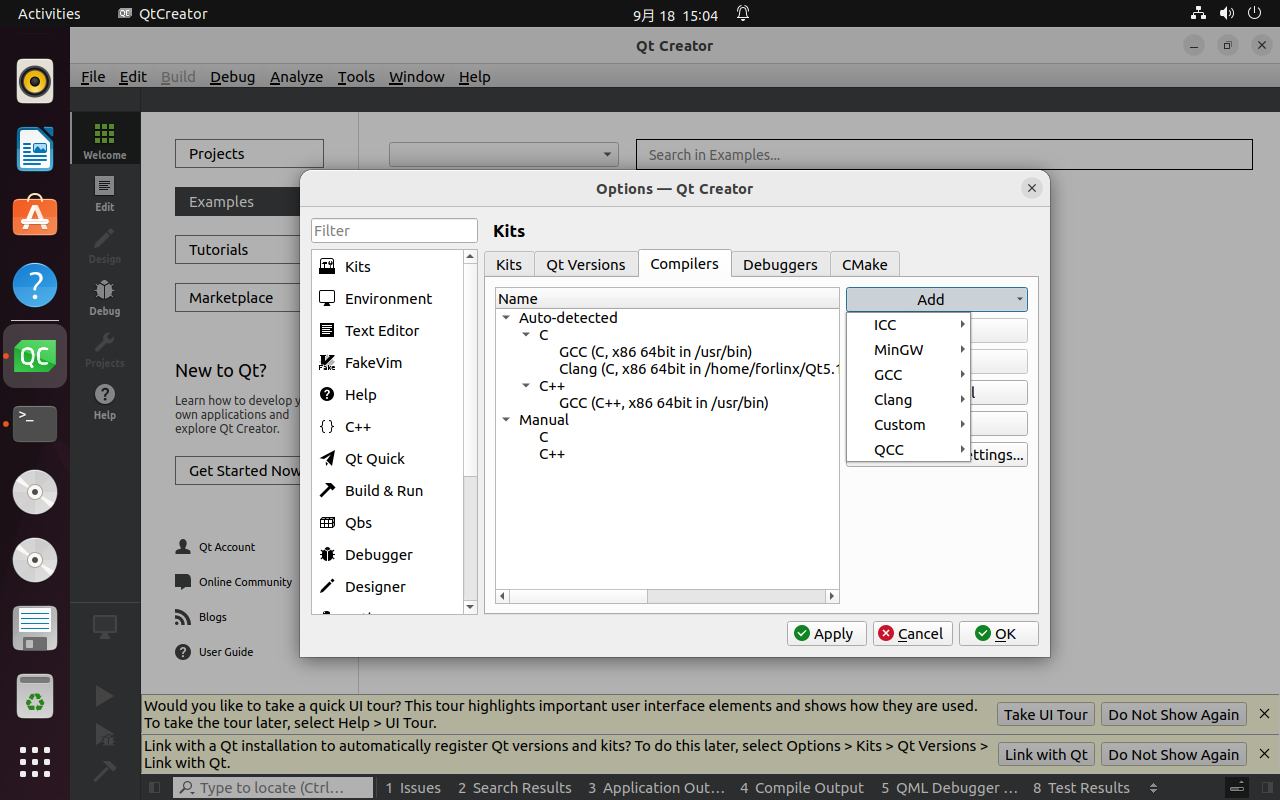Viewport: 1280px width, 800px height.
Task: Click the Add compiler dropdown button
Action: (x=936, y=299)
